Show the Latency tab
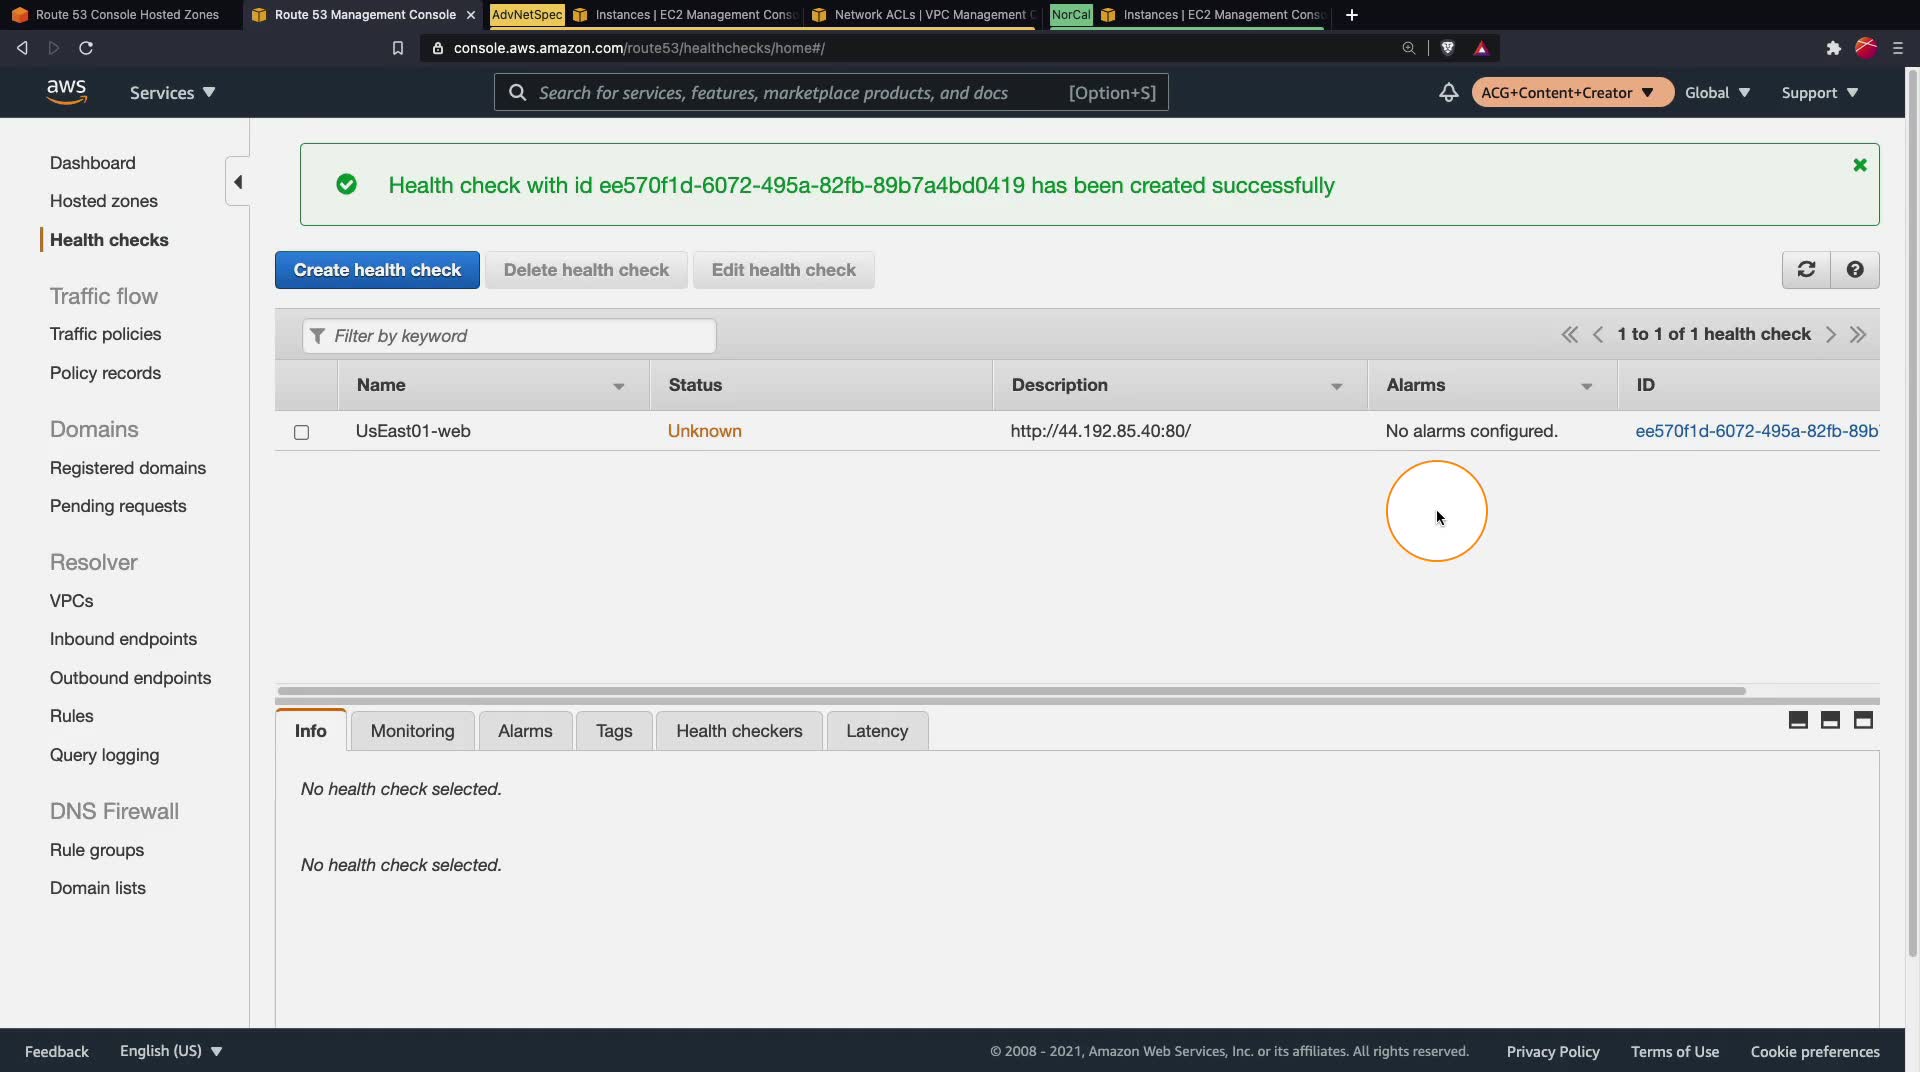 877,731
